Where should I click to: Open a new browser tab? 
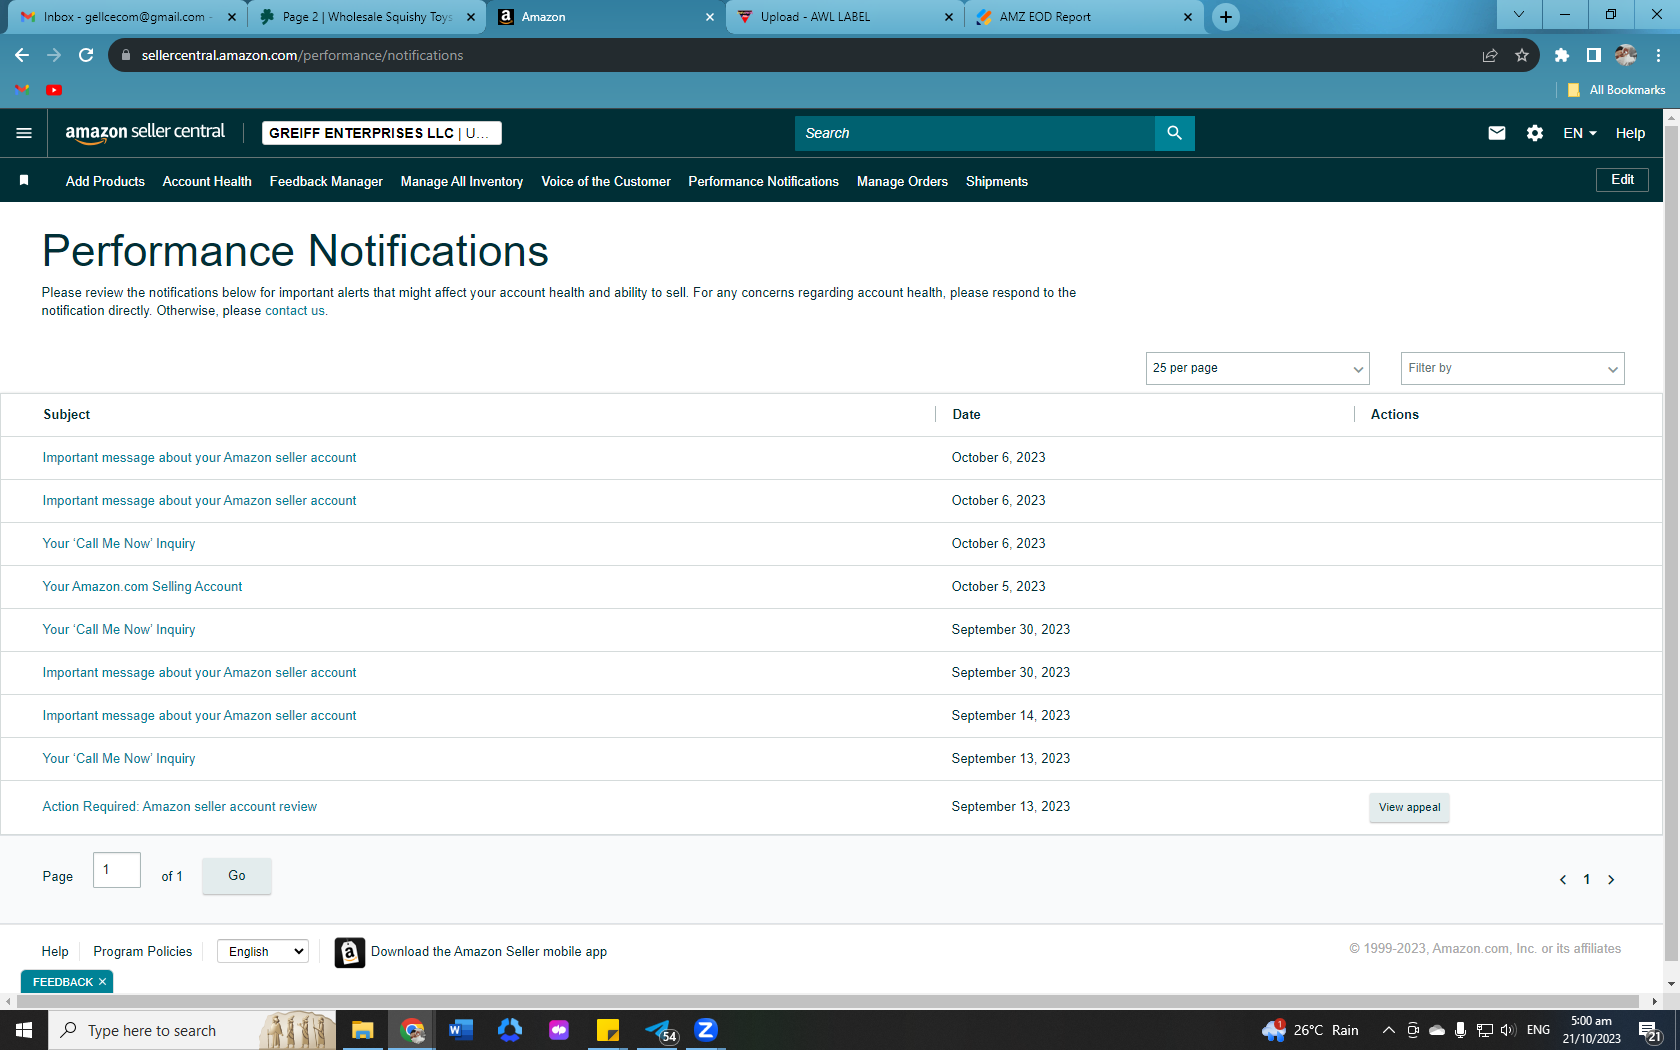point(1225,17)
